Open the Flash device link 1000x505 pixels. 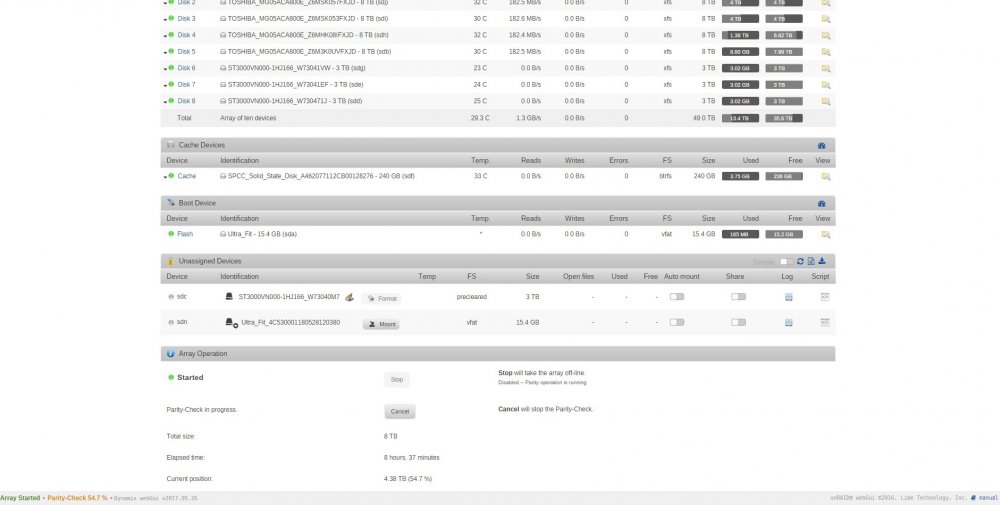click(185, 234)
